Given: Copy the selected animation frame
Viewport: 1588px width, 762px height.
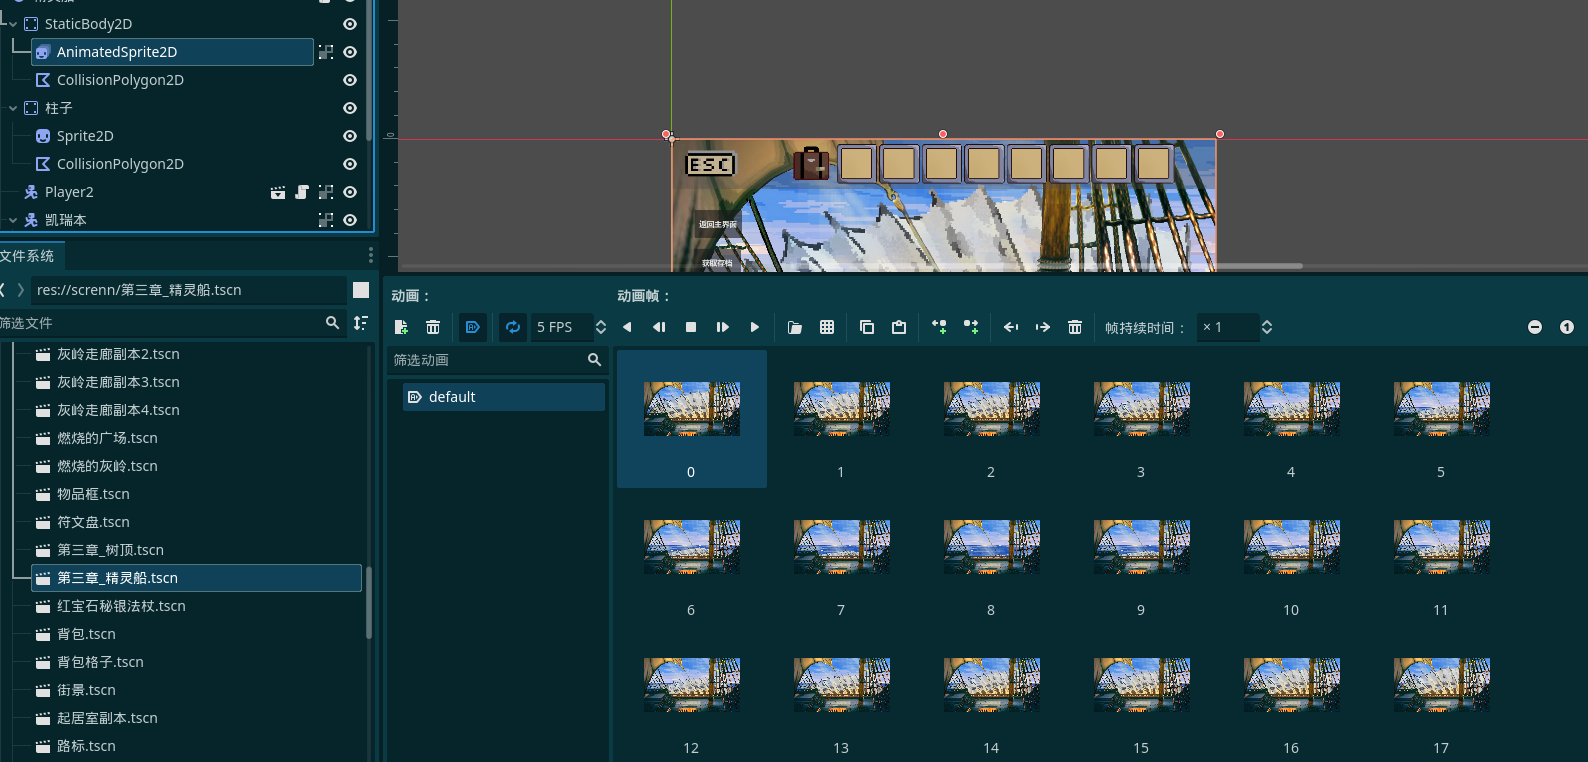Looking at the screenshot, I should pyautogui.click(x=867, y=327).
